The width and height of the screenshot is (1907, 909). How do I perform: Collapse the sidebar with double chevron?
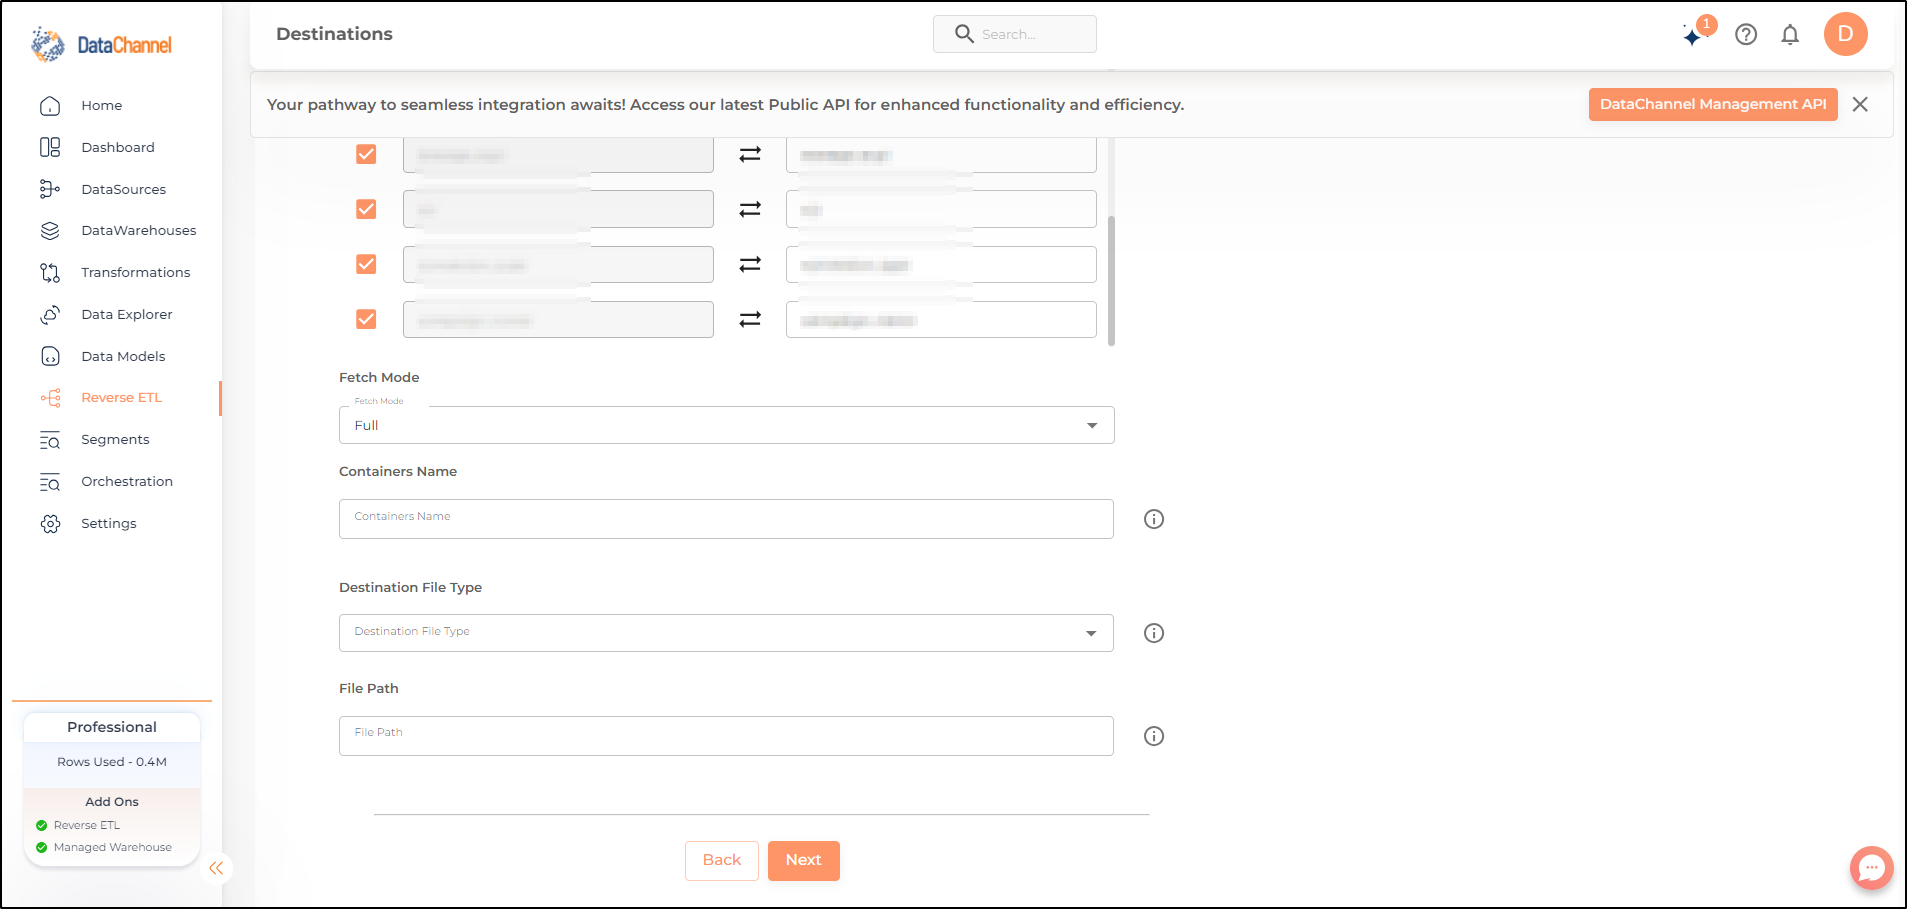click(x=216, y=868)
